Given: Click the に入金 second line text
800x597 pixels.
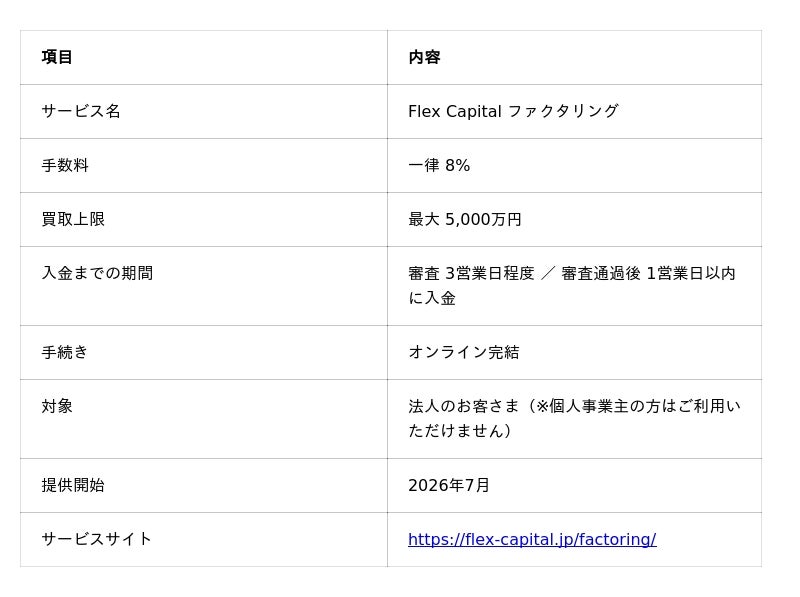Looking at the screenshot, I should 432,298.
